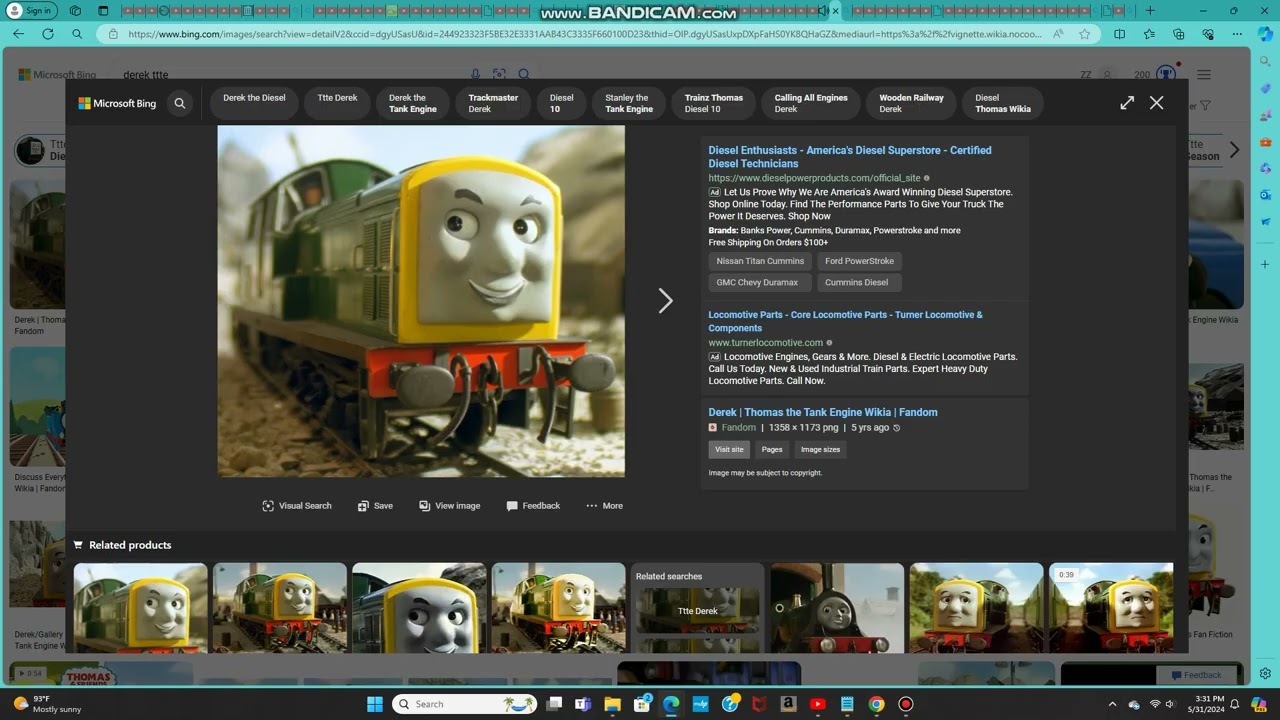Open the Windows Start menu
Image resolution: width=1280 pixels, height=720 pixels.
374,704
